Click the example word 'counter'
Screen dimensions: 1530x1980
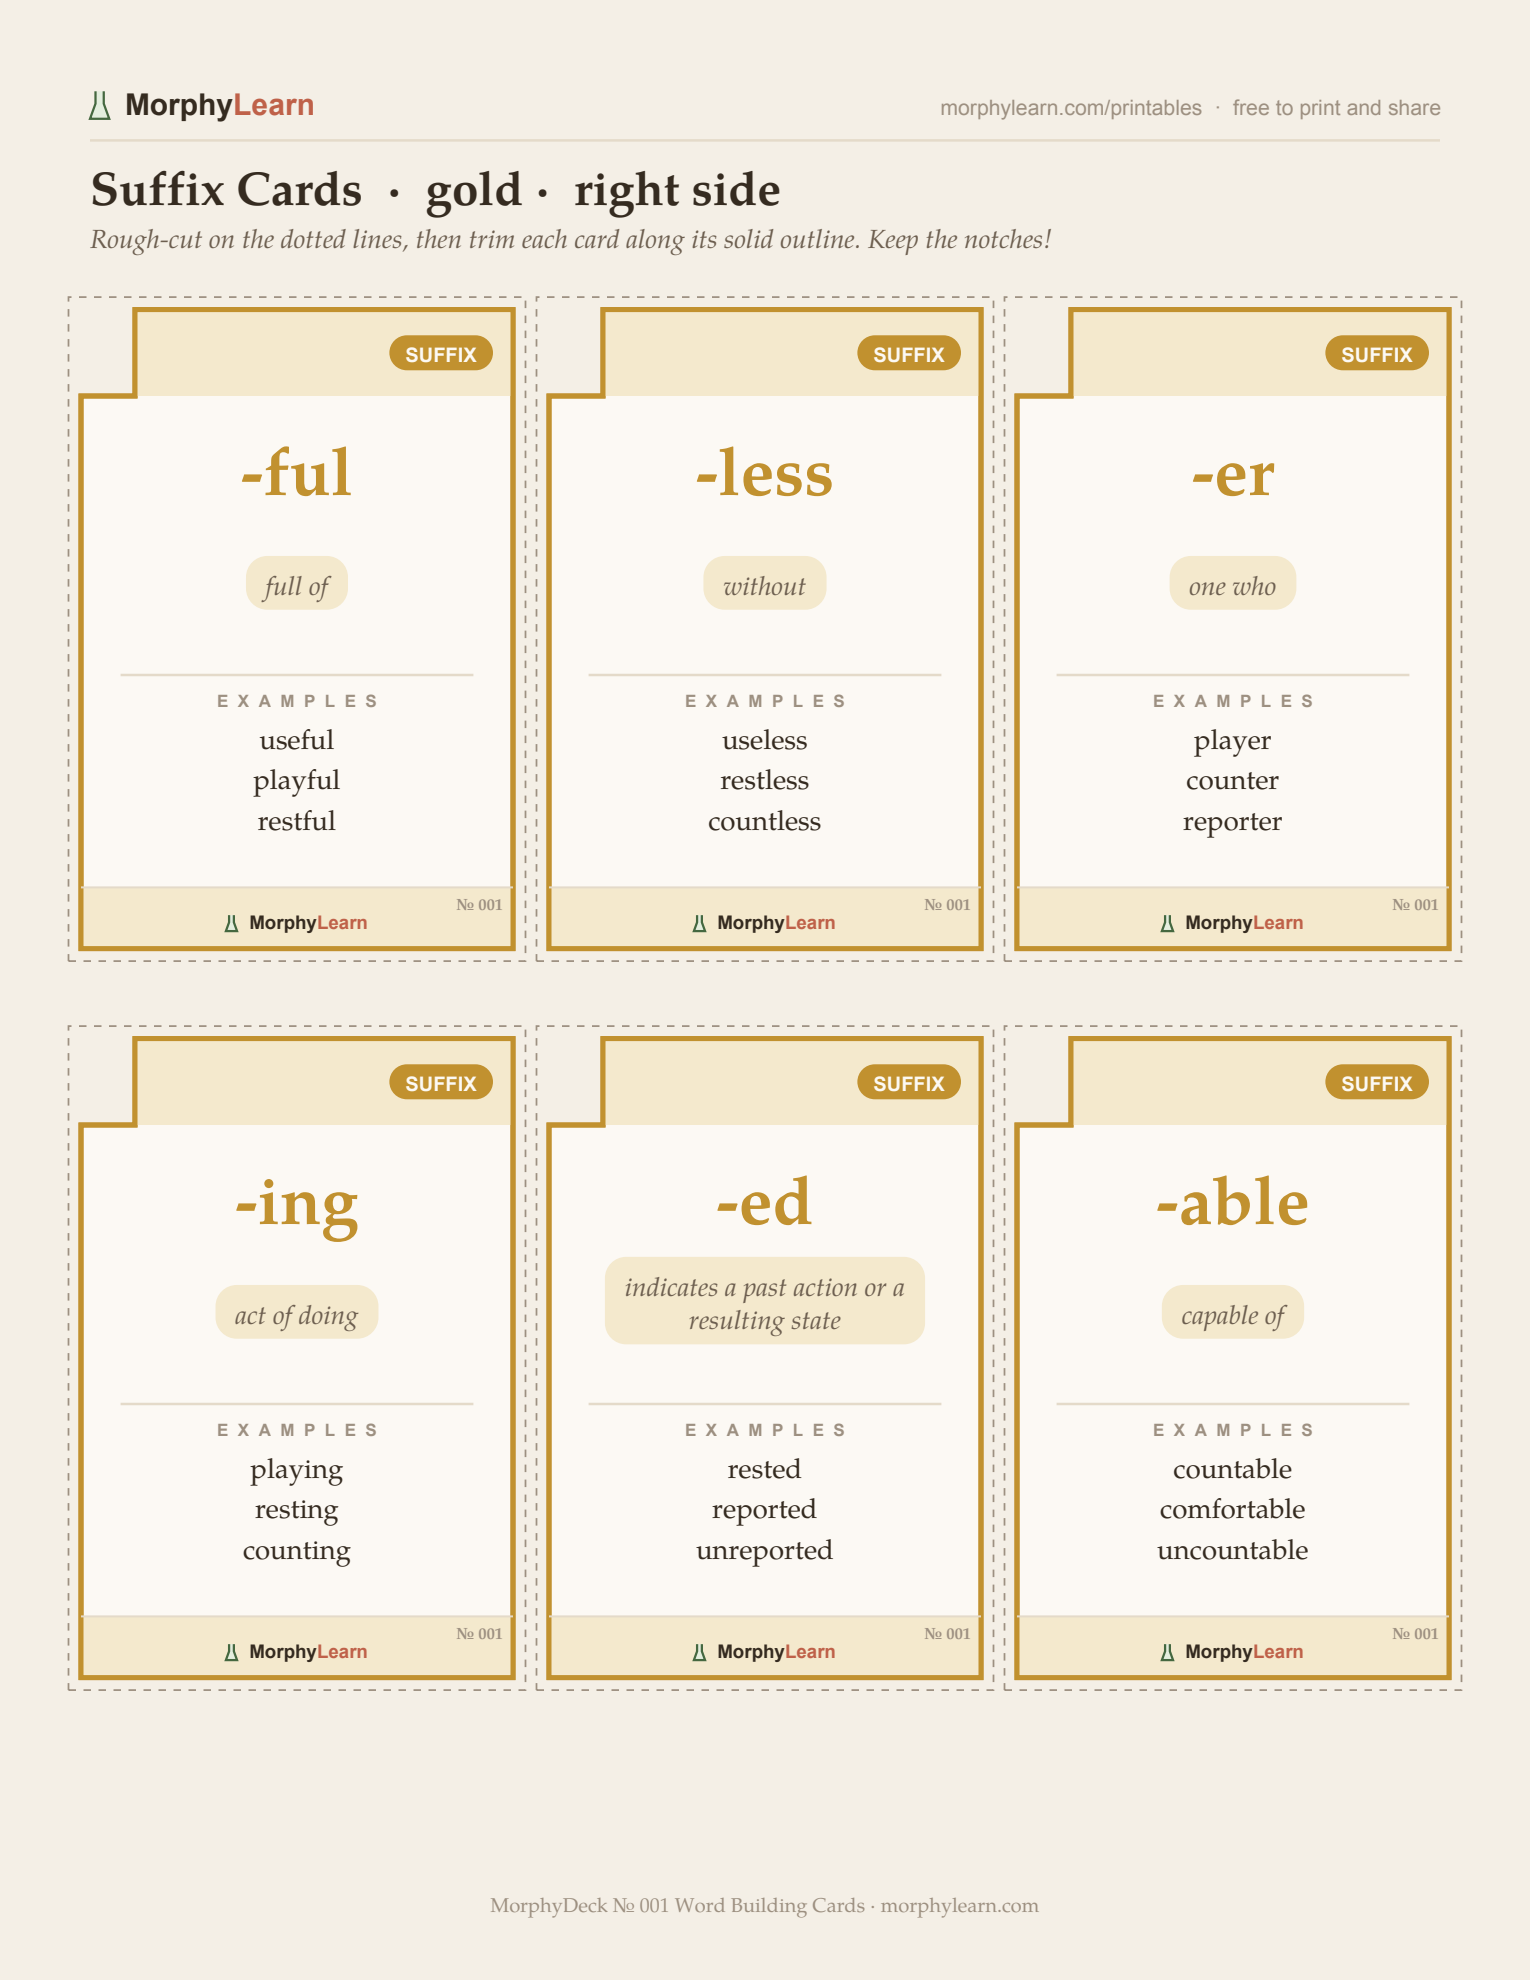tap(1233, 781)
